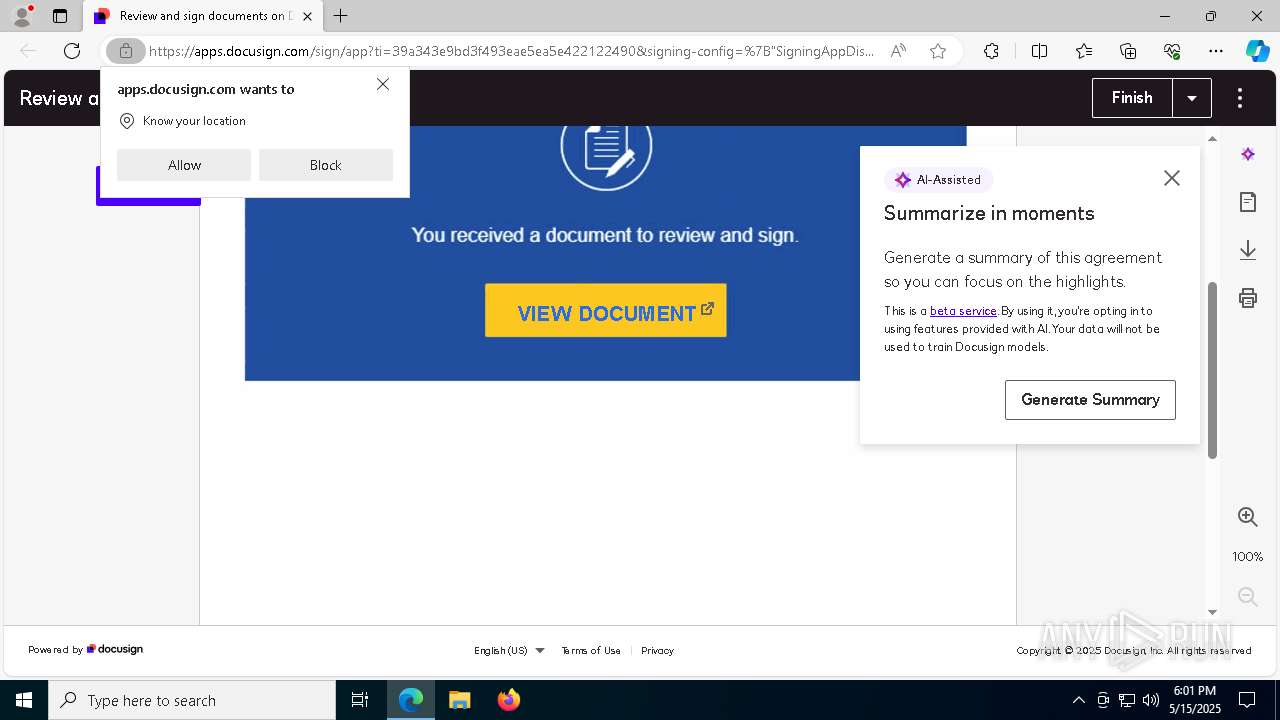The image size is (1280, 720).
Task: Open Collections icon in Edge toolbar
Action: point(1128,51)
